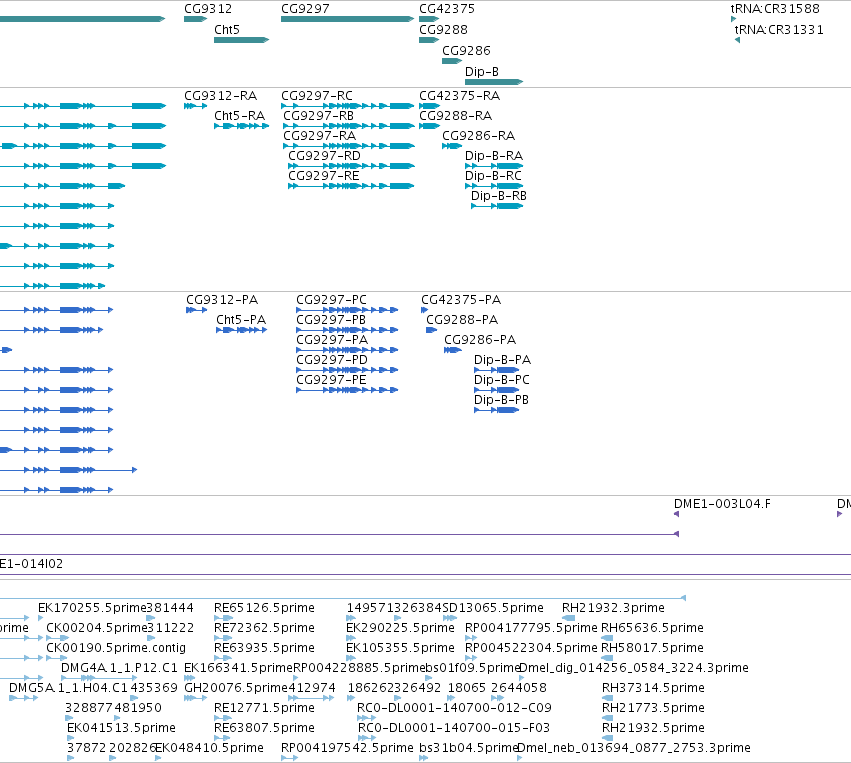Viewport: 851px width, 763px height.
Task: Select the EK170255.5prime EST label
Action: point(92,608)
